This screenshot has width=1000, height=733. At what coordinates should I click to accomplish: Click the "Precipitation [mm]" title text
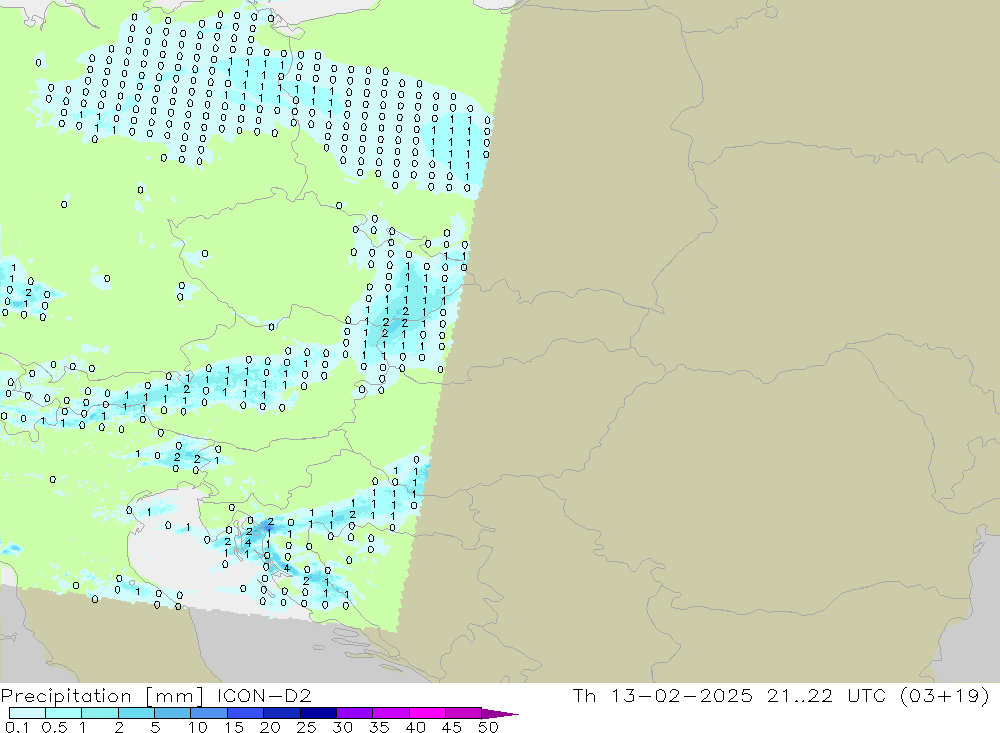pyautogui.click(x=103, y=696)
